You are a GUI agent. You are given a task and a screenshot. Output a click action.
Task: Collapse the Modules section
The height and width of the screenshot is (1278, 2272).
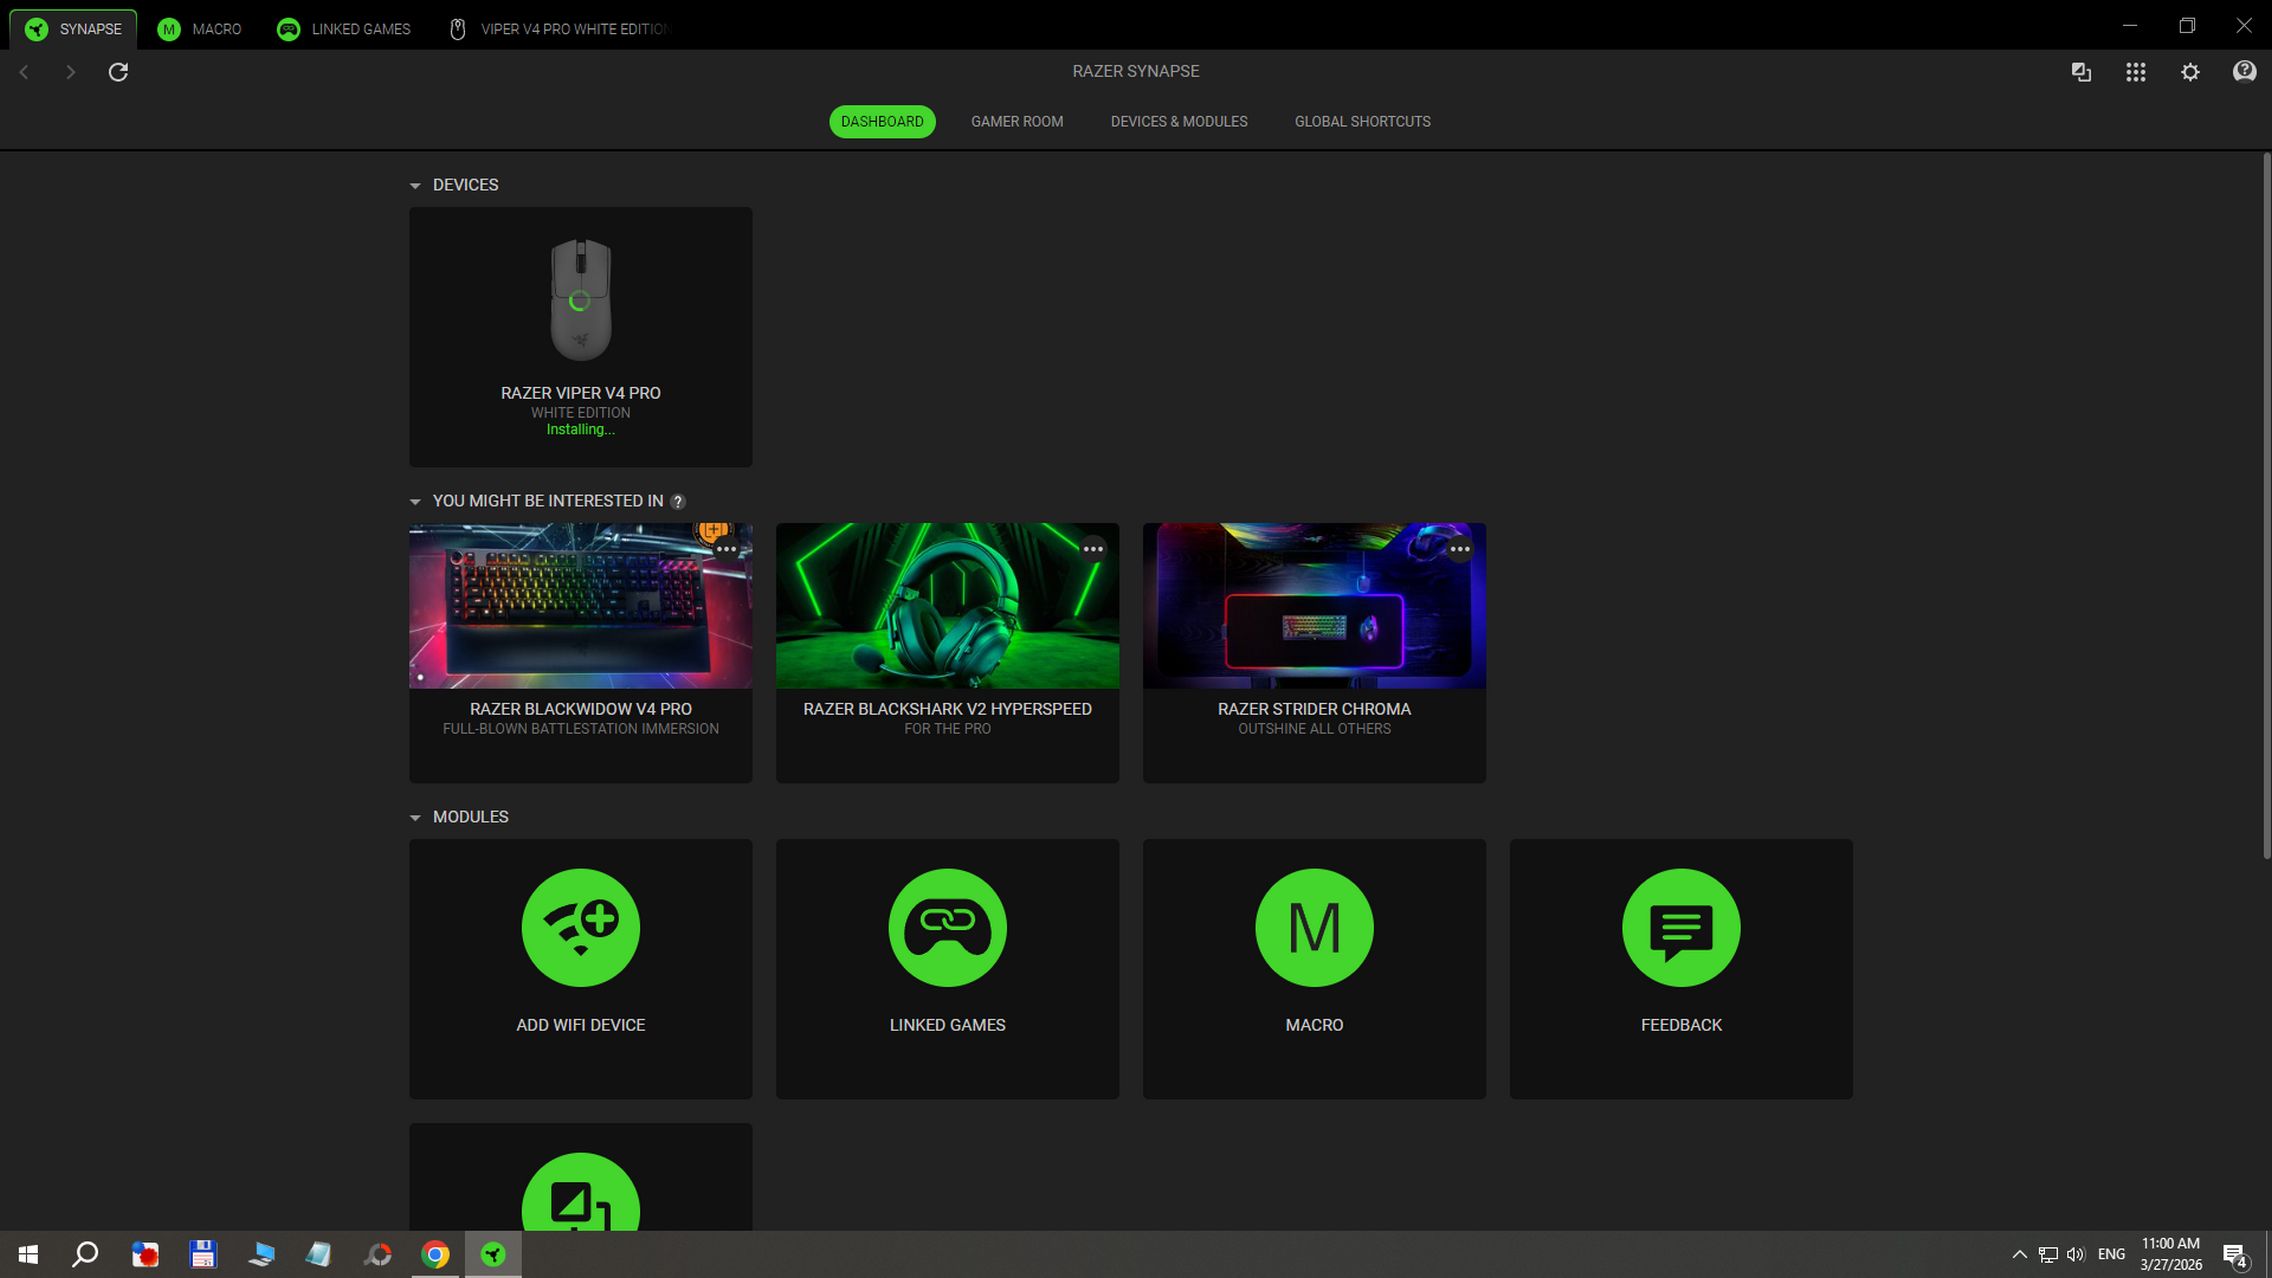(415, 818)
